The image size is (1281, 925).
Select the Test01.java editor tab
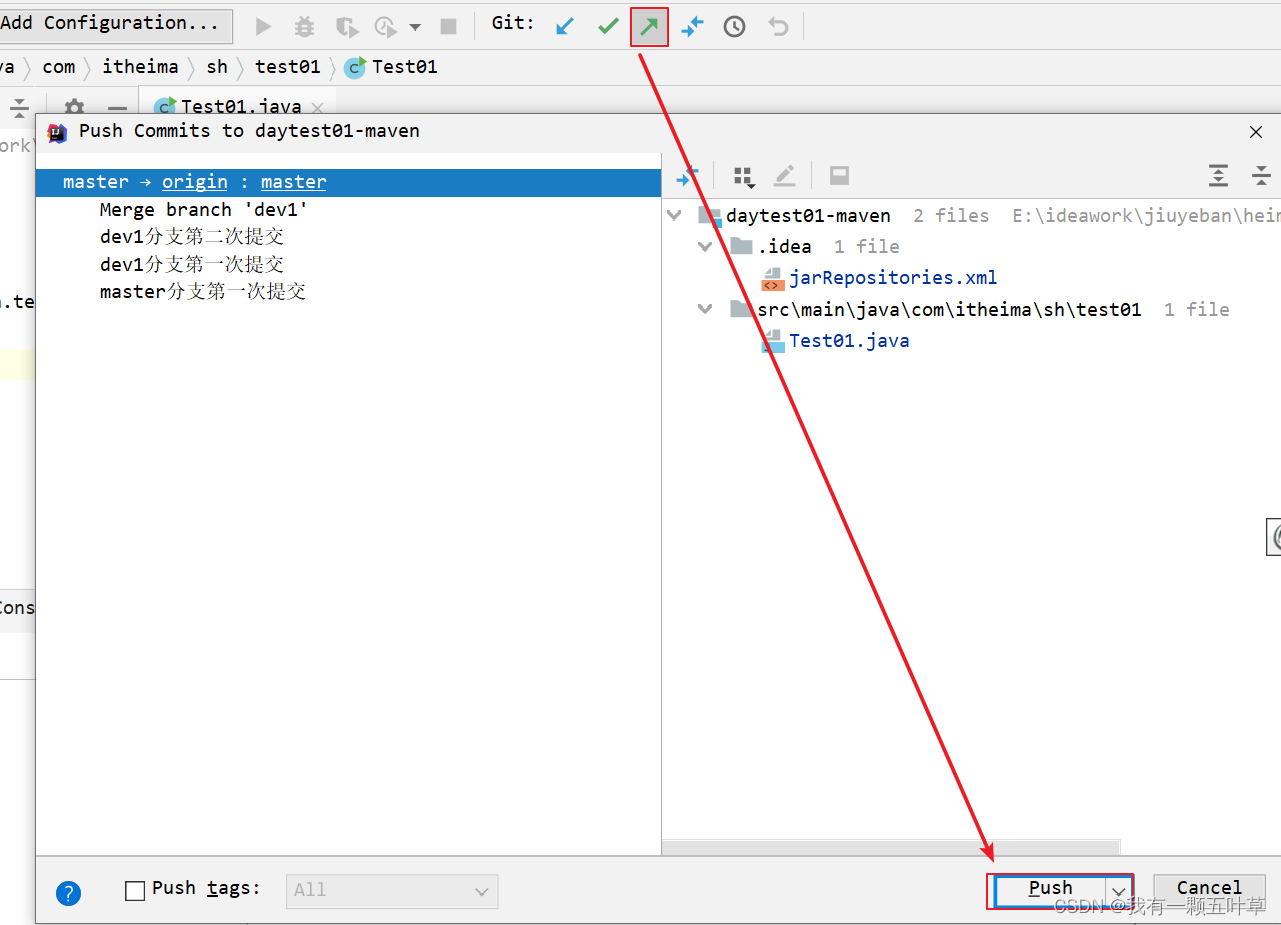tap(240, 107)
